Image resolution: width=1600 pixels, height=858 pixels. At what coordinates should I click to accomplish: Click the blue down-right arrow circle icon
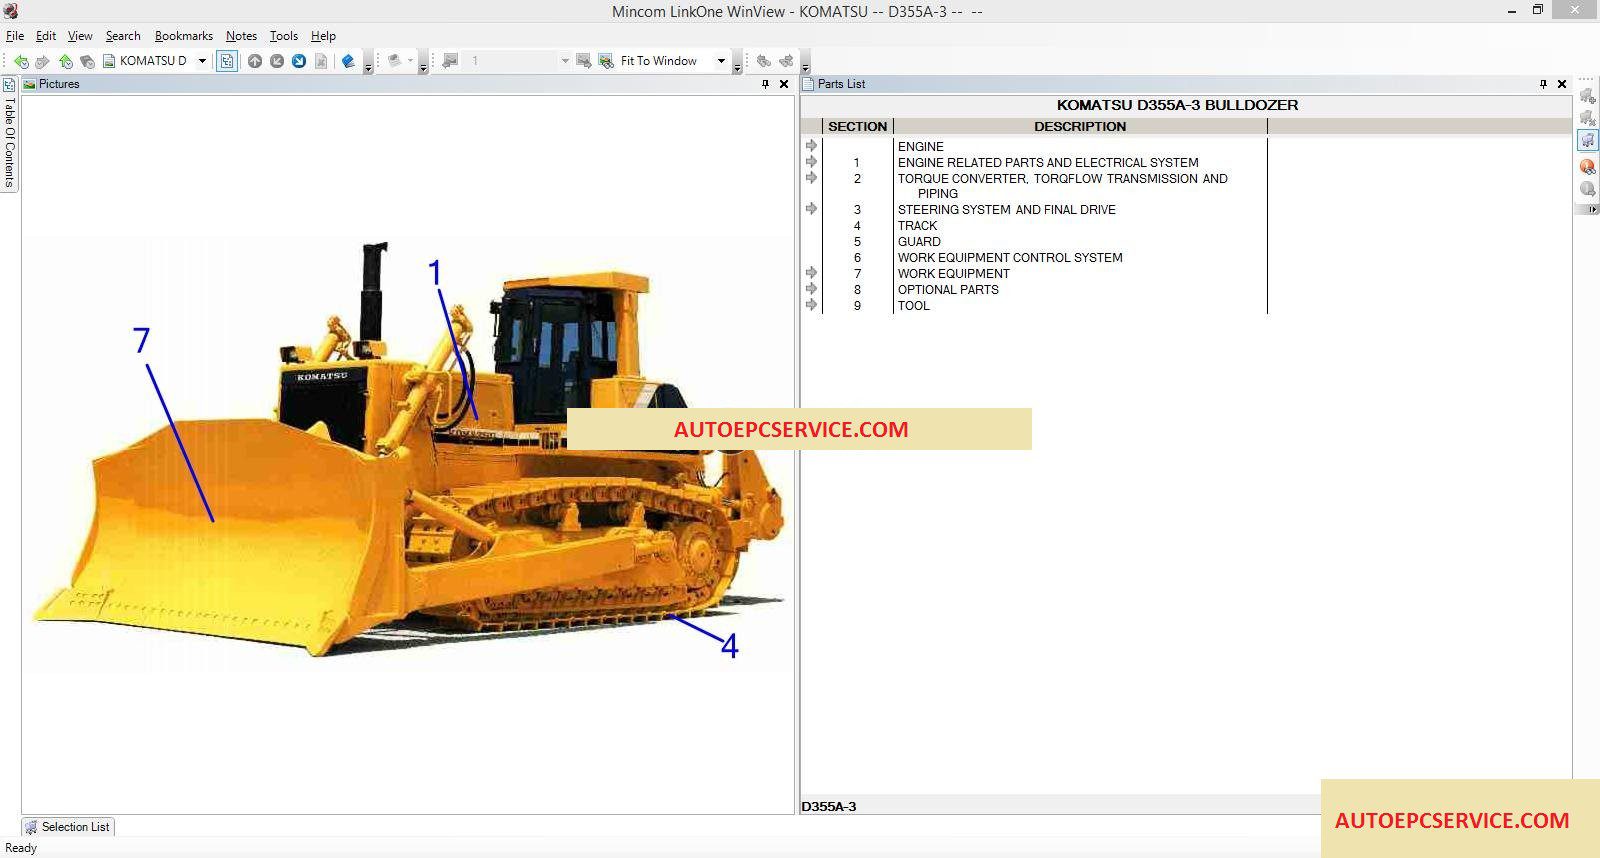pos(299,61)
